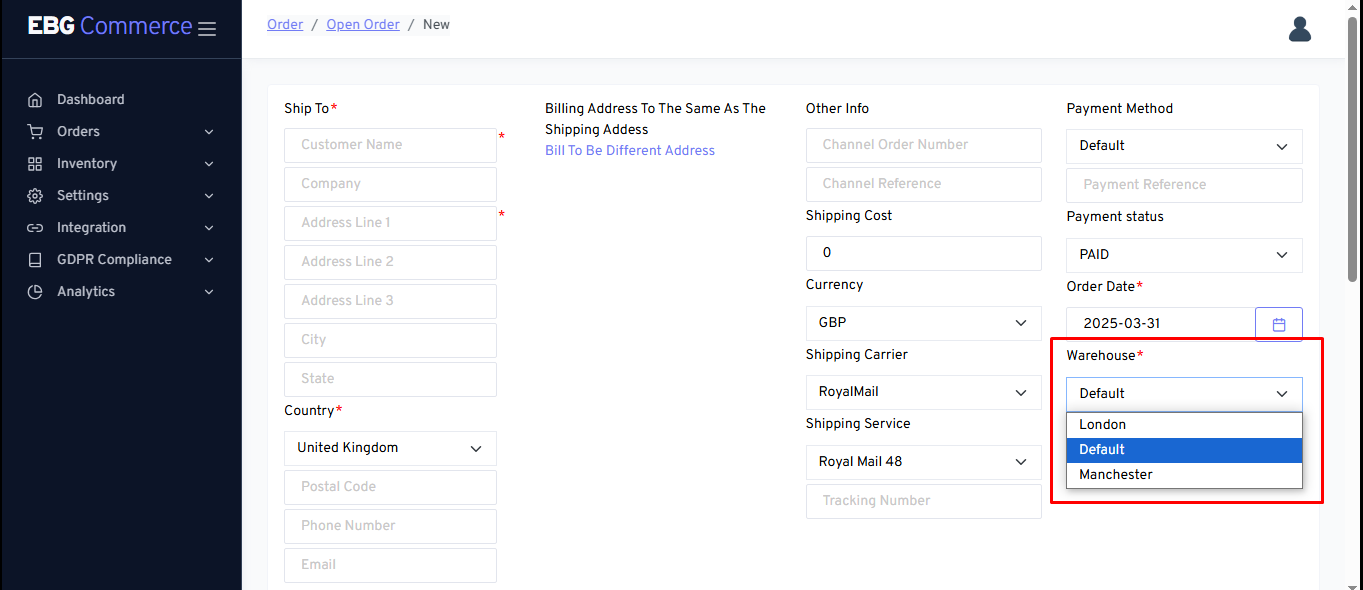Open the Shipping Carrier dropdown
The height and width of the screenshot is (590, 1363).
[x=923, y=392]
